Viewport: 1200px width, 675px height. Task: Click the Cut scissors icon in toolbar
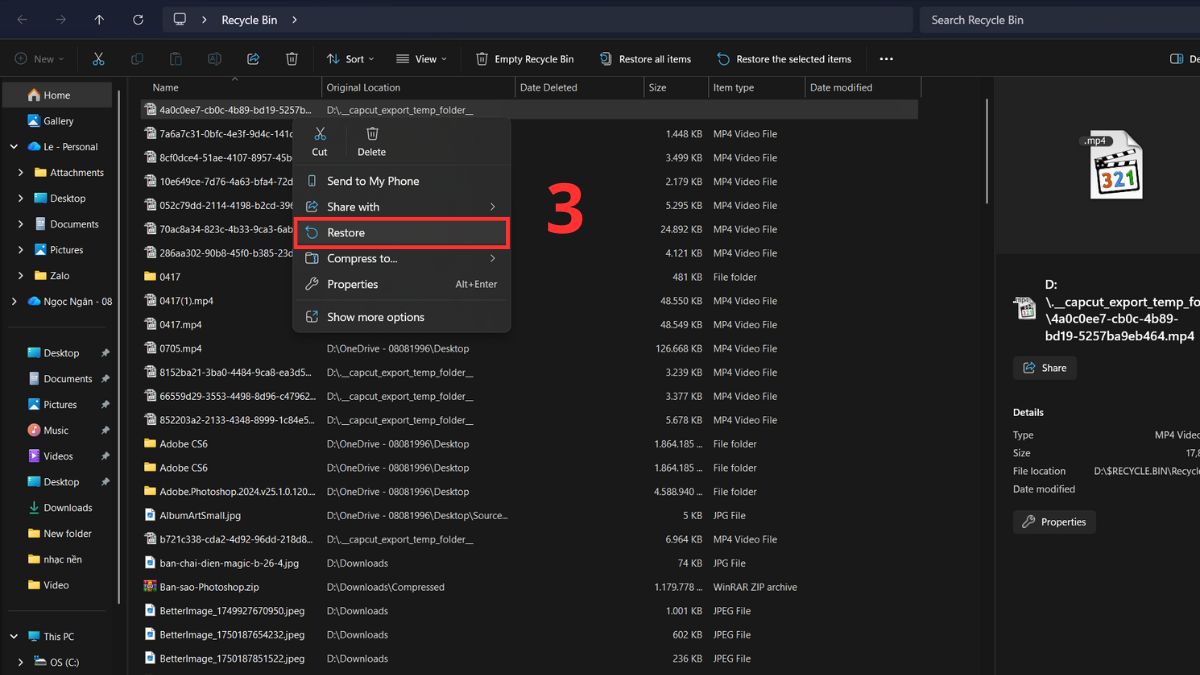(x=98, y=59)
